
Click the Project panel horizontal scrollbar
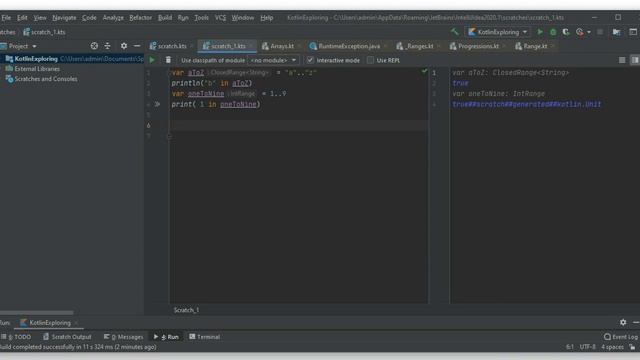[37, 313]
